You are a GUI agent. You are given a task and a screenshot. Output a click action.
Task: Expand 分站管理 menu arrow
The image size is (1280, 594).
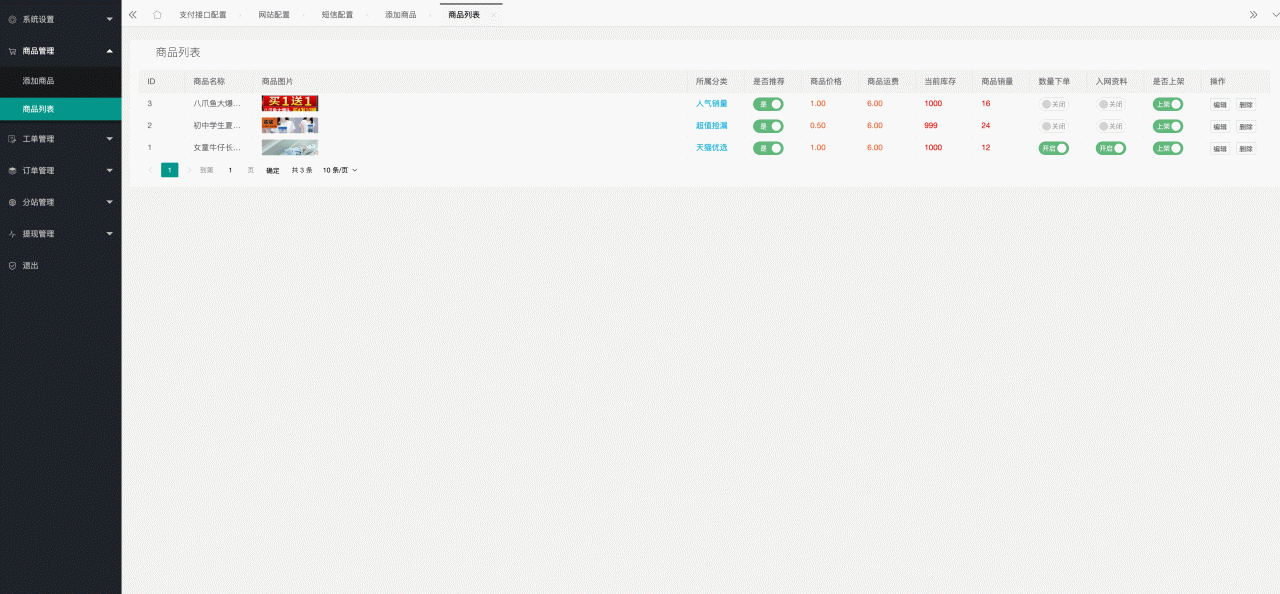coord(110,202)
